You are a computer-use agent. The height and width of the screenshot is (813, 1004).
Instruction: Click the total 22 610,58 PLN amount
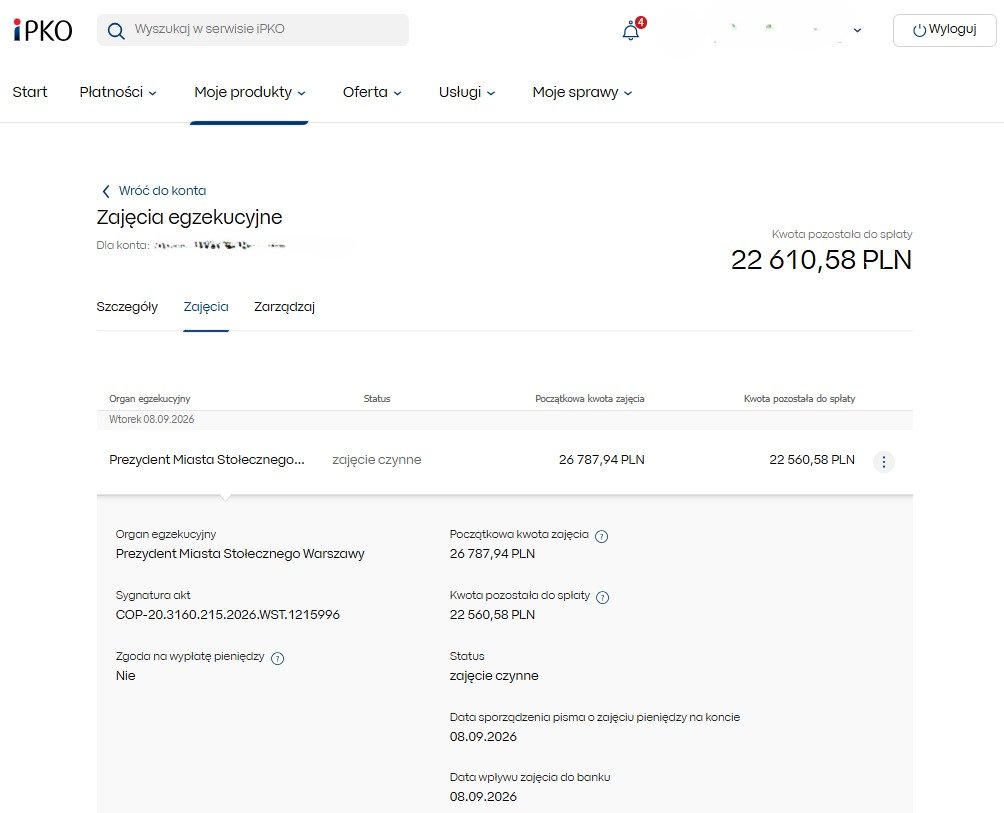click(x=822, y=260)
